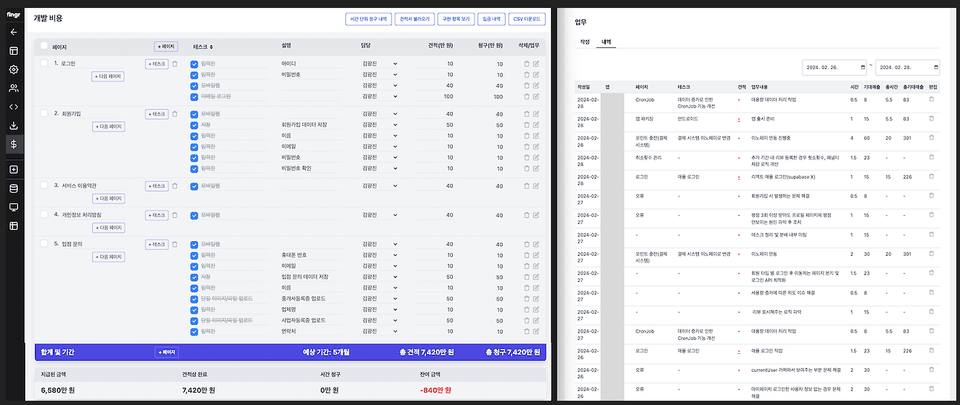Click the 입금 내역 button
Viewport: 960px width, 405px height.
click(x=490, y=20)
